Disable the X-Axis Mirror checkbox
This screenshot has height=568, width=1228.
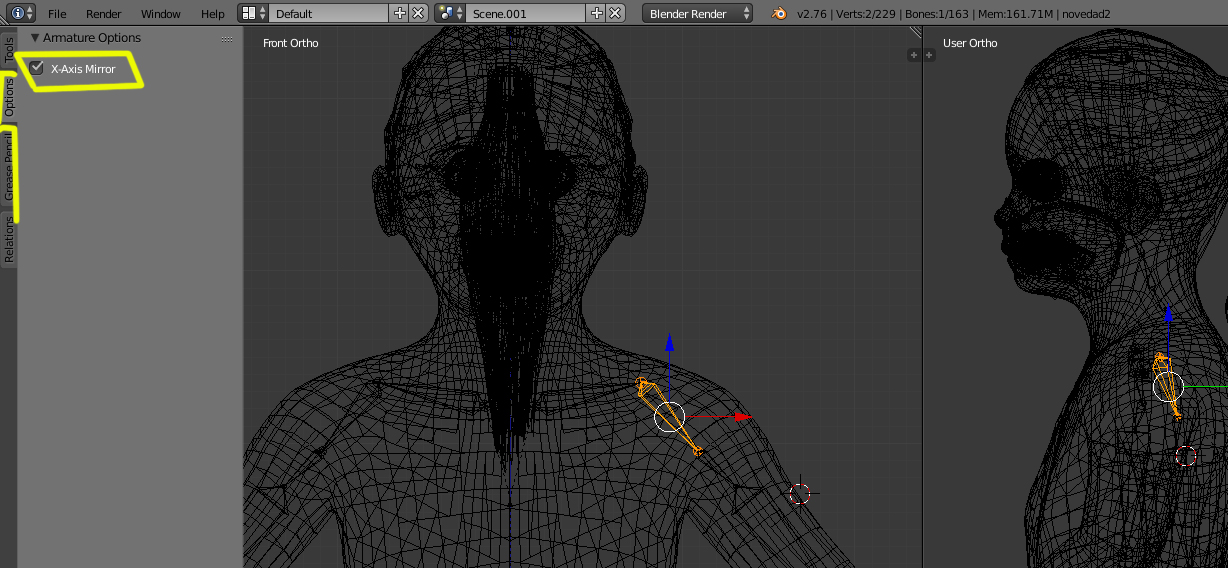point(37,68)
